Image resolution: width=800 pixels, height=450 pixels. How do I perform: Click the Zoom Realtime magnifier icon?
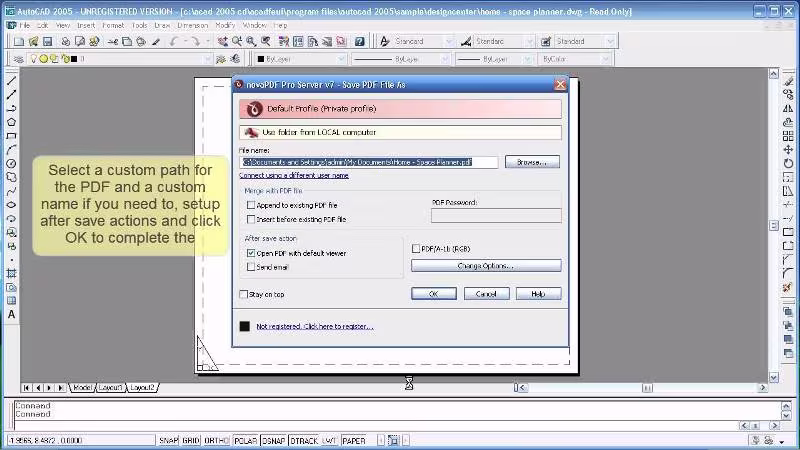click(x=237, y=41)
